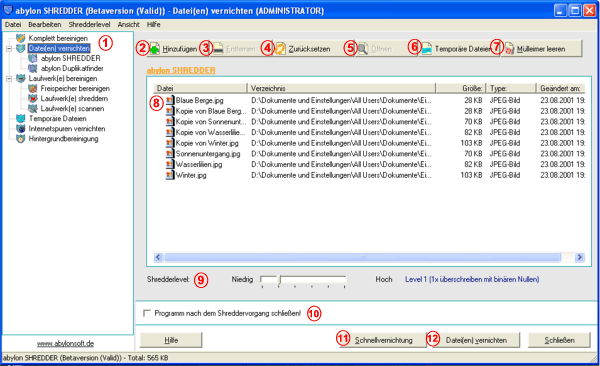Click the Laufwerk(e) shreddern icon
Screen dimensions: 600x366
point(33,98)
